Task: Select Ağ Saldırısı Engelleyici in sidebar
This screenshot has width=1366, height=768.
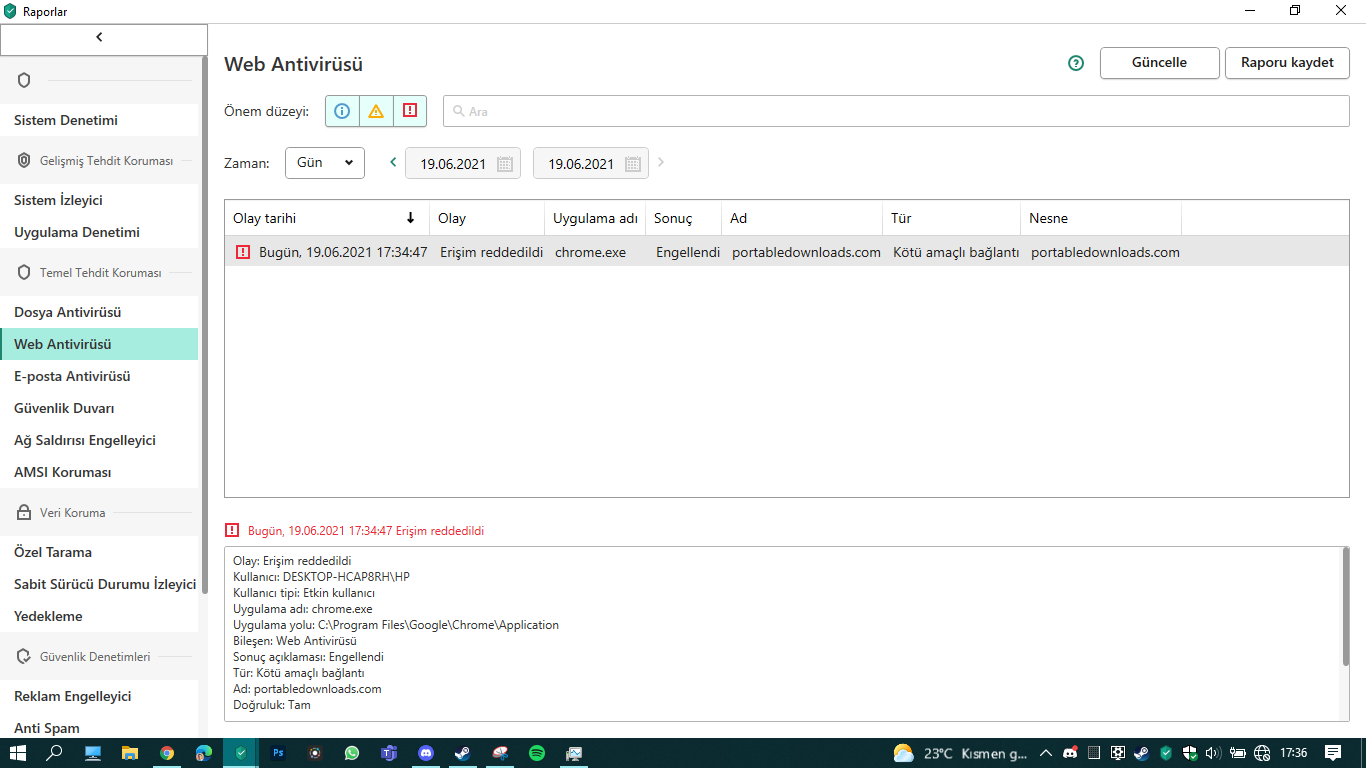Action: [99, 440]
